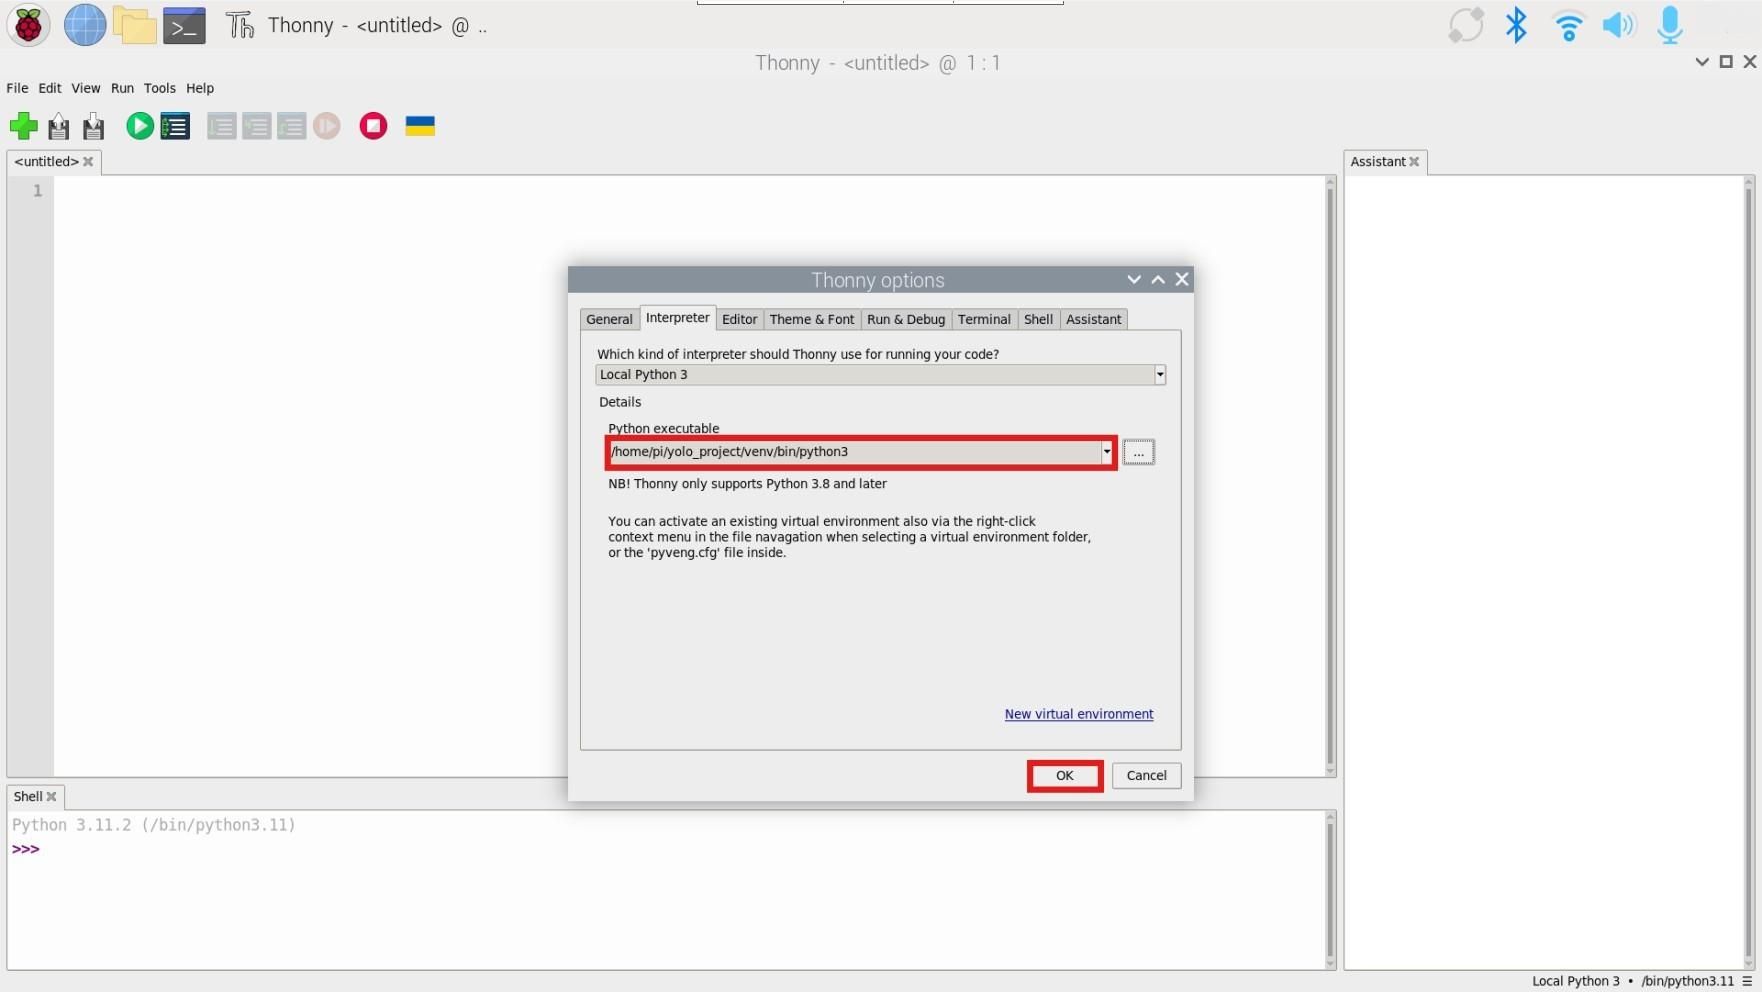Open the View menu

click(85, 88)
